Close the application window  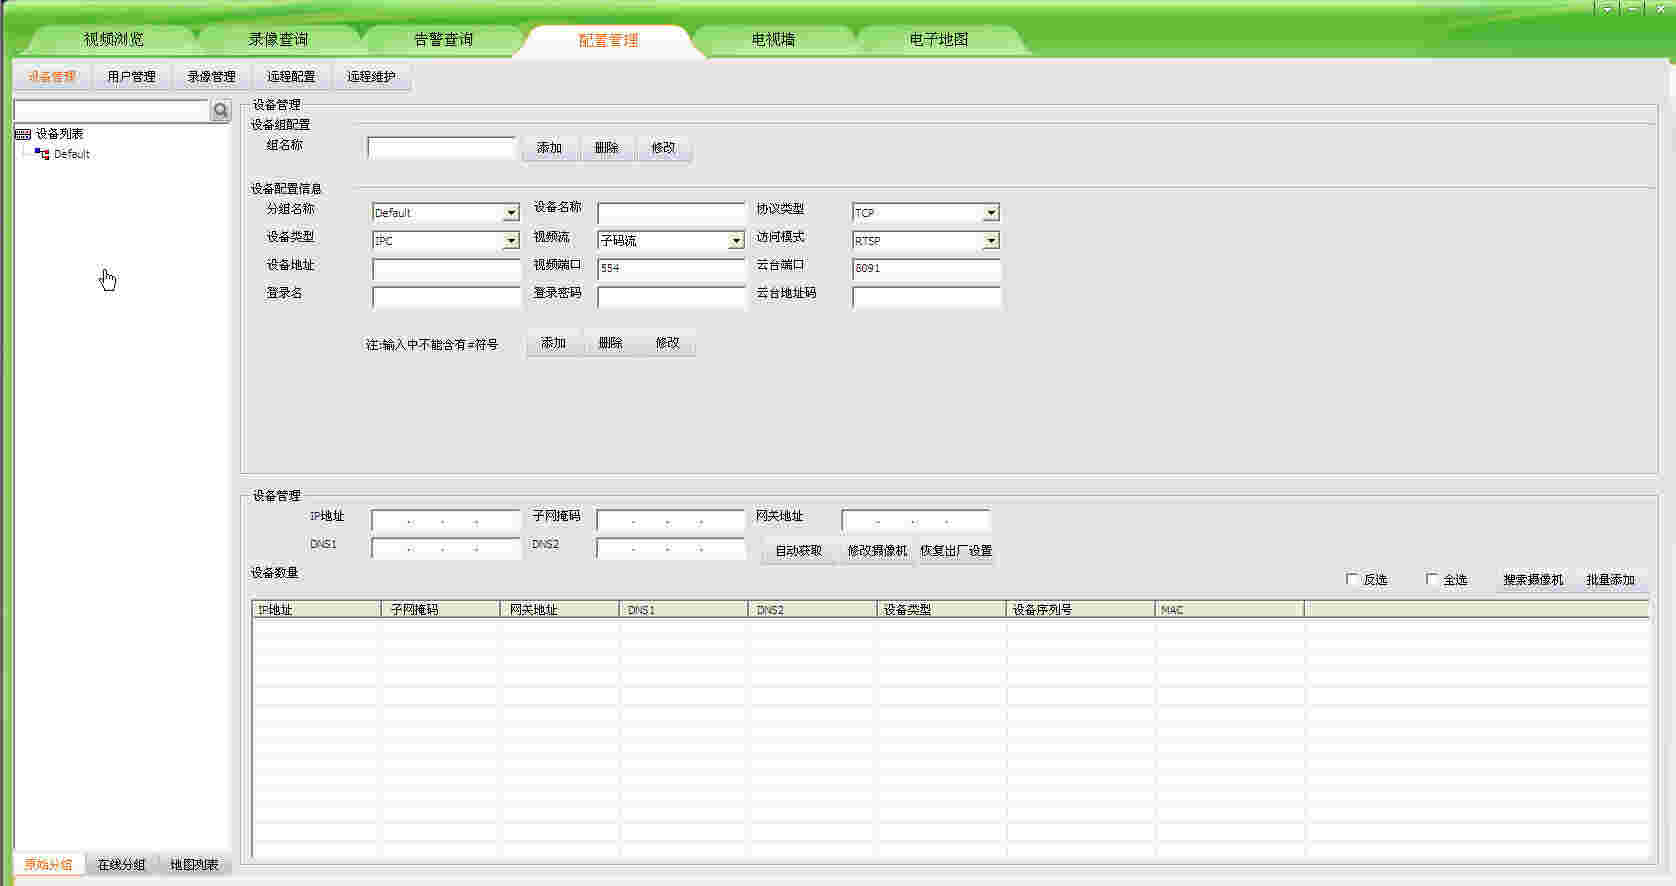(x=1661, y=8)
